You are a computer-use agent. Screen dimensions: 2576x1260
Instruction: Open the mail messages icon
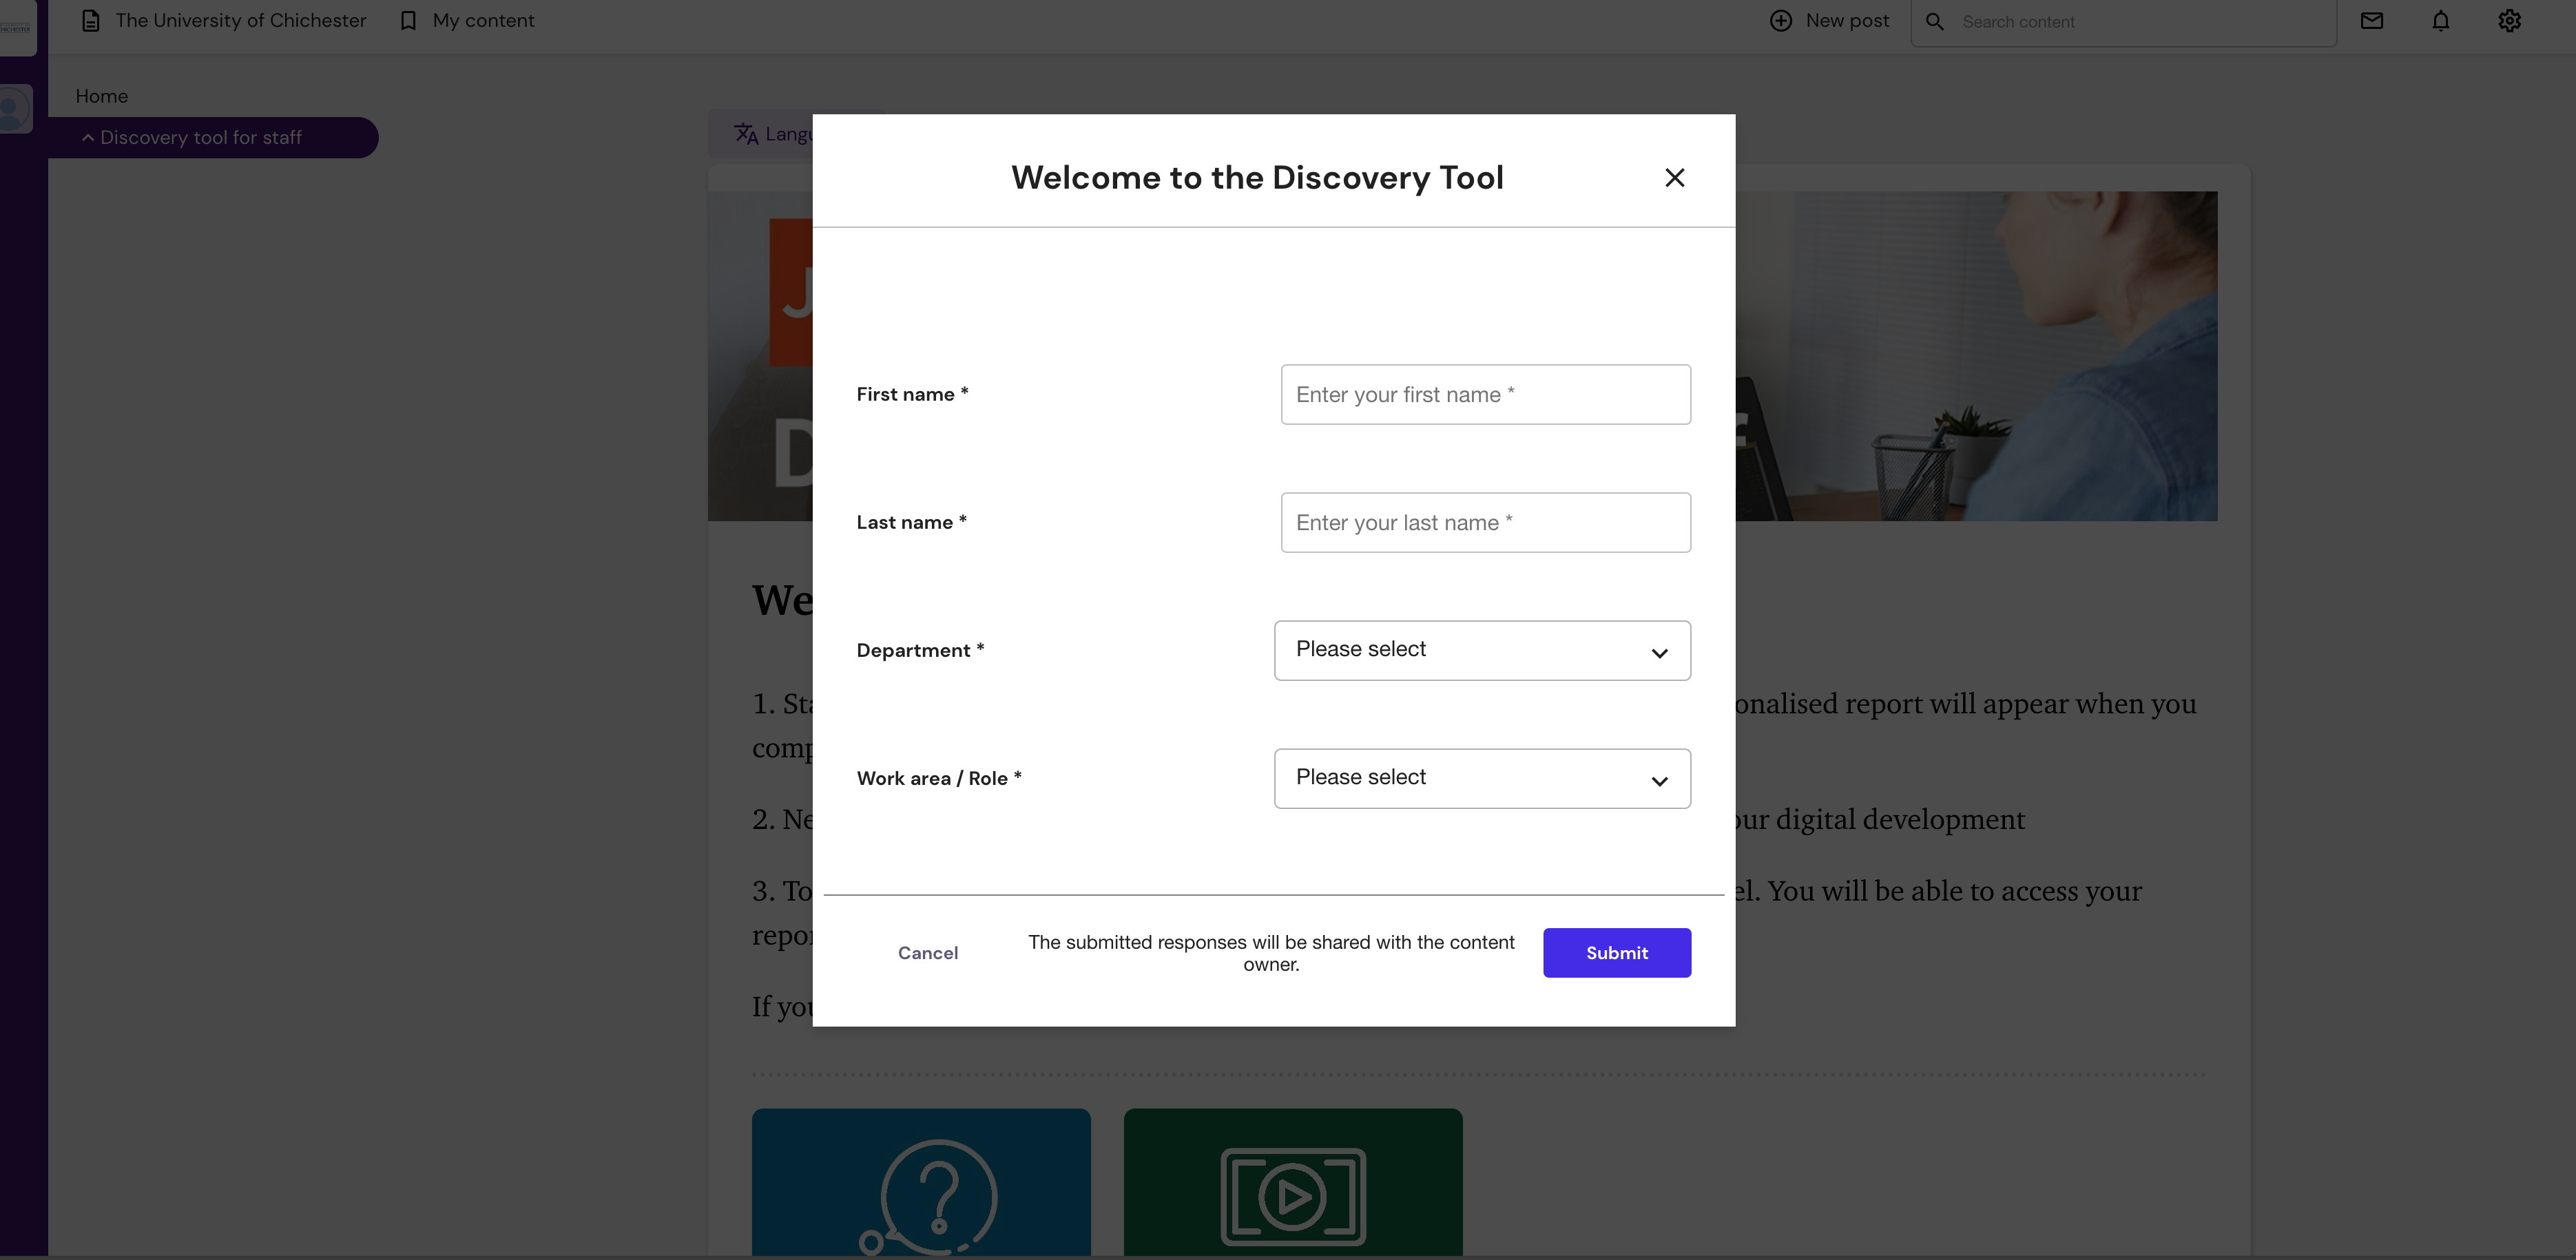(2372, 20)
